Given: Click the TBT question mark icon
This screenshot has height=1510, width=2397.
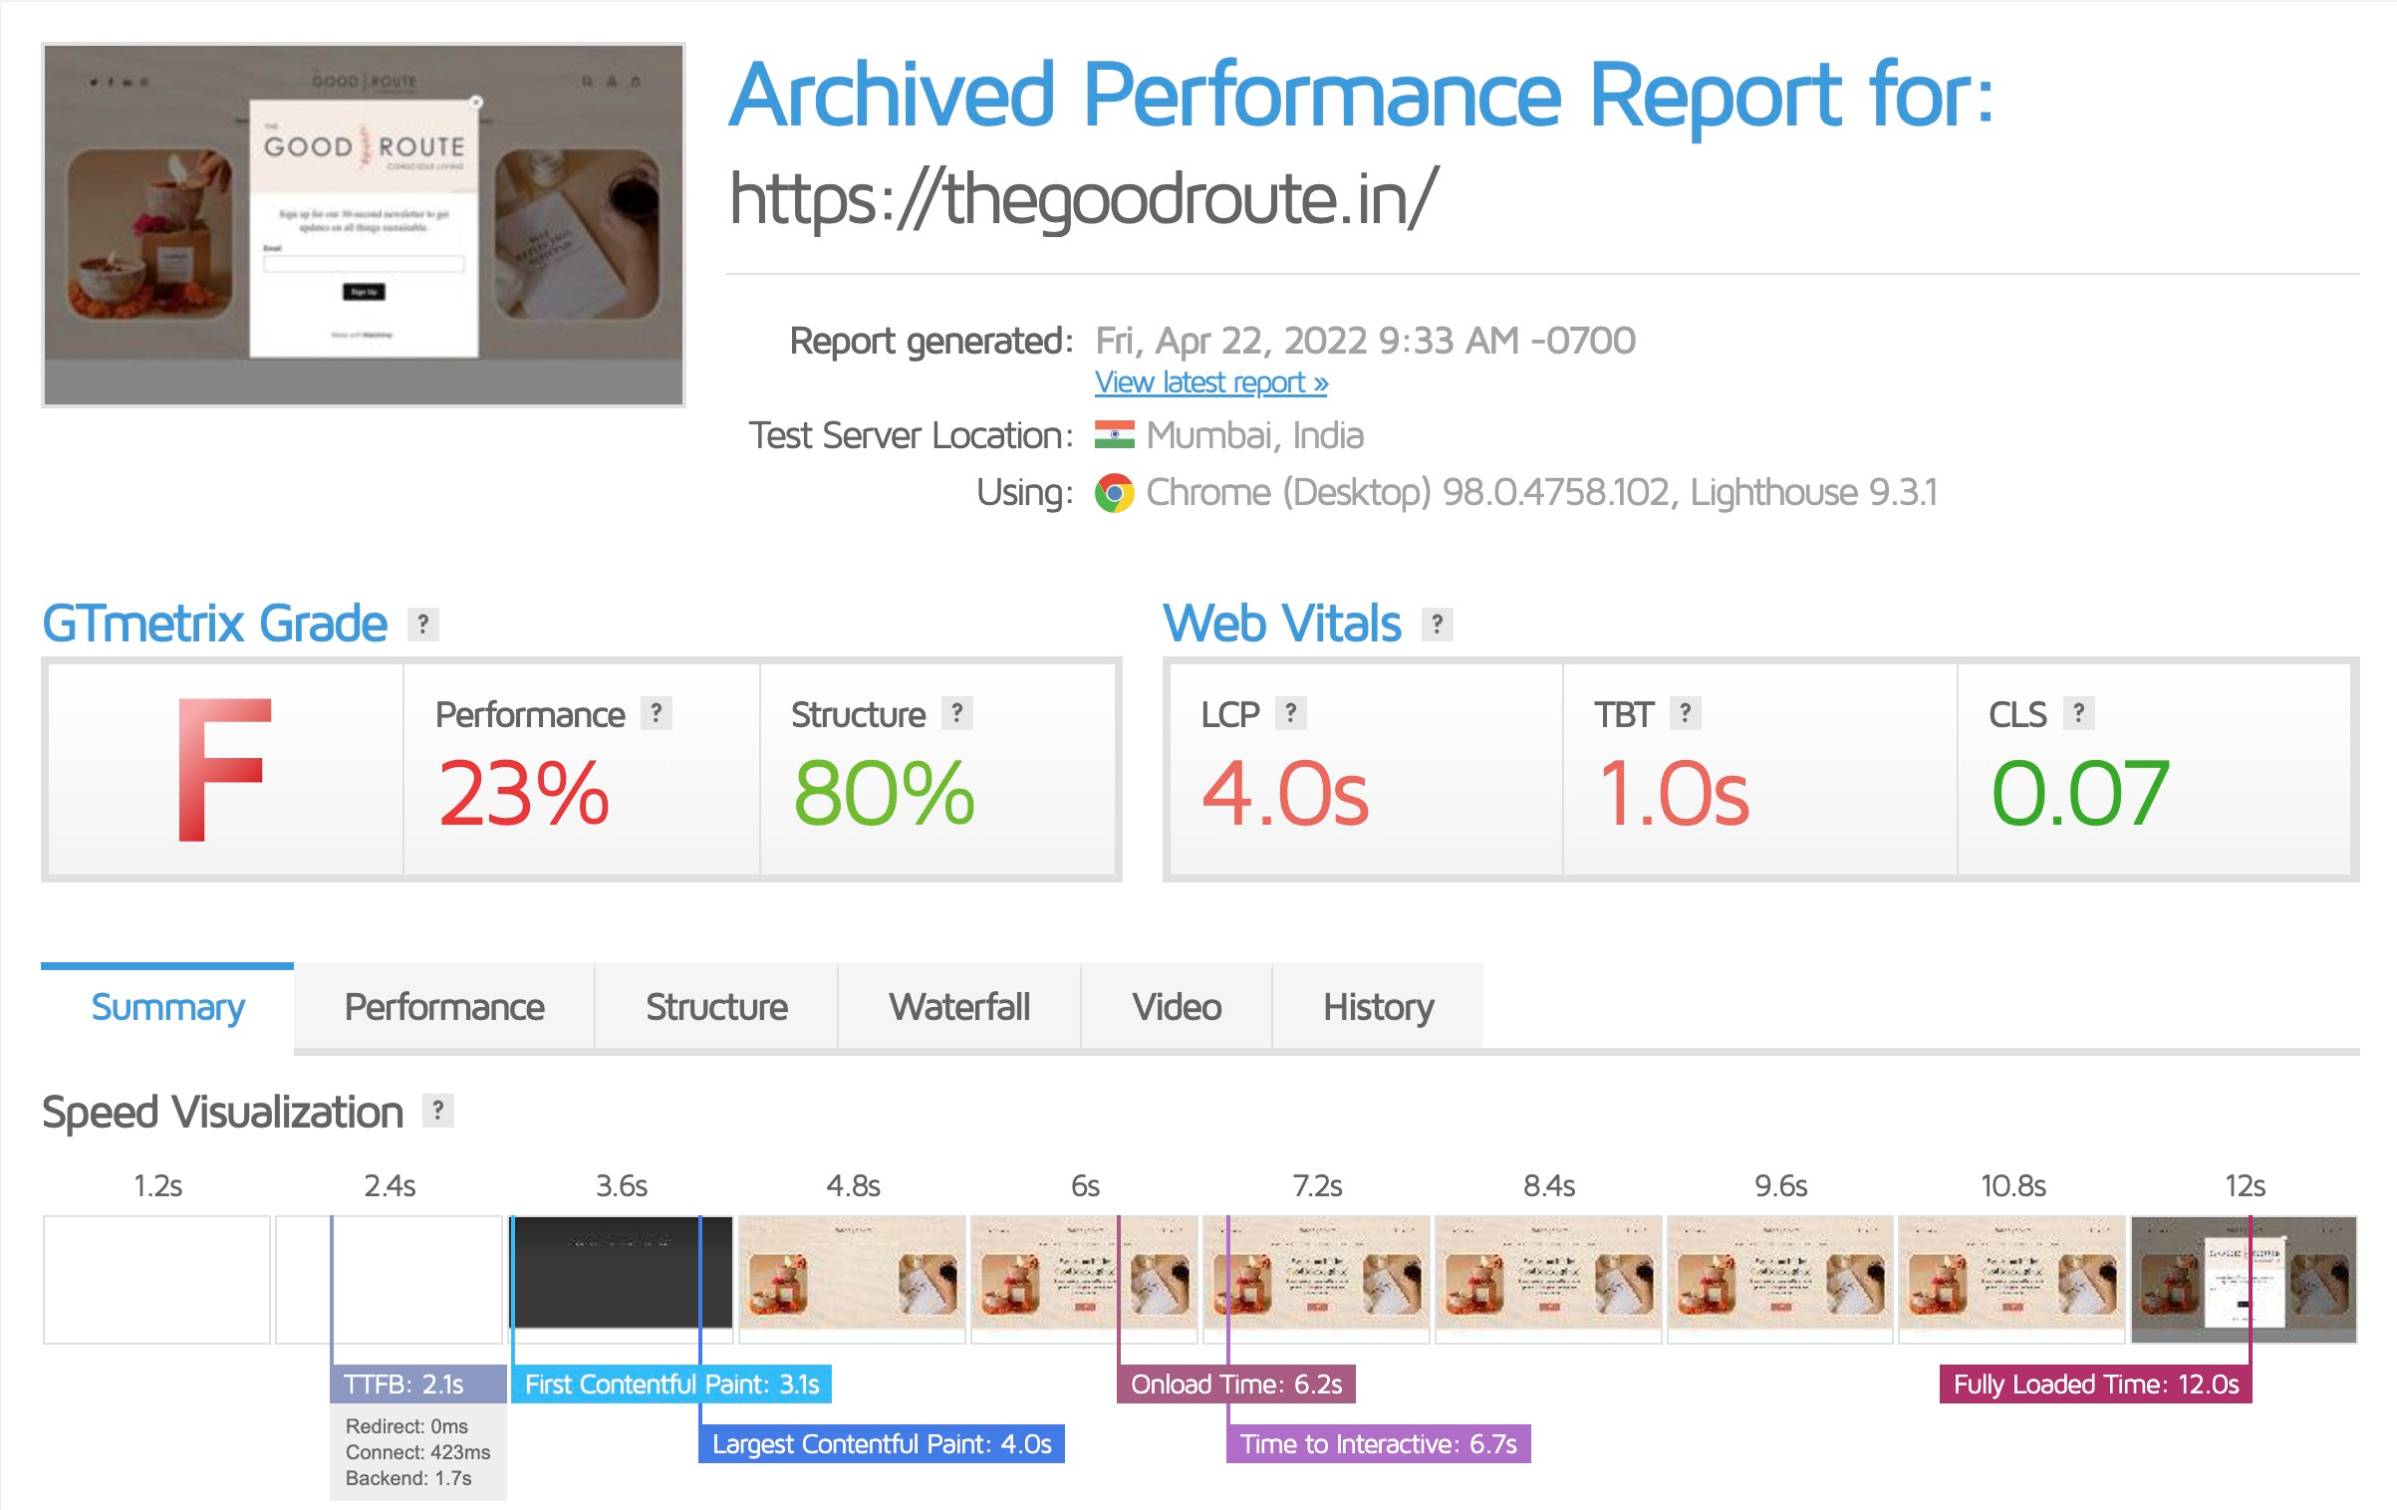Looking at the screenshot, I should click(x=1684, y=714).
